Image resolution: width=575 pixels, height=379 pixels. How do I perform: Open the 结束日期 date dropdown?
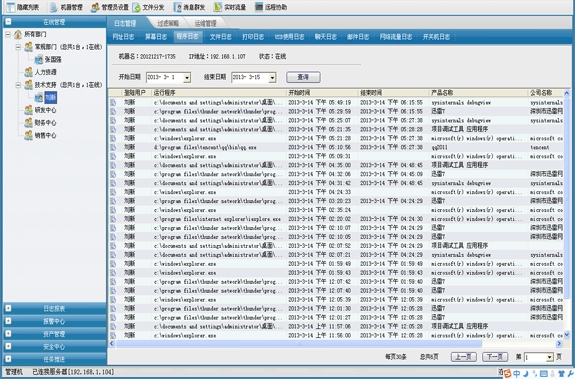(x=272, y=77)
